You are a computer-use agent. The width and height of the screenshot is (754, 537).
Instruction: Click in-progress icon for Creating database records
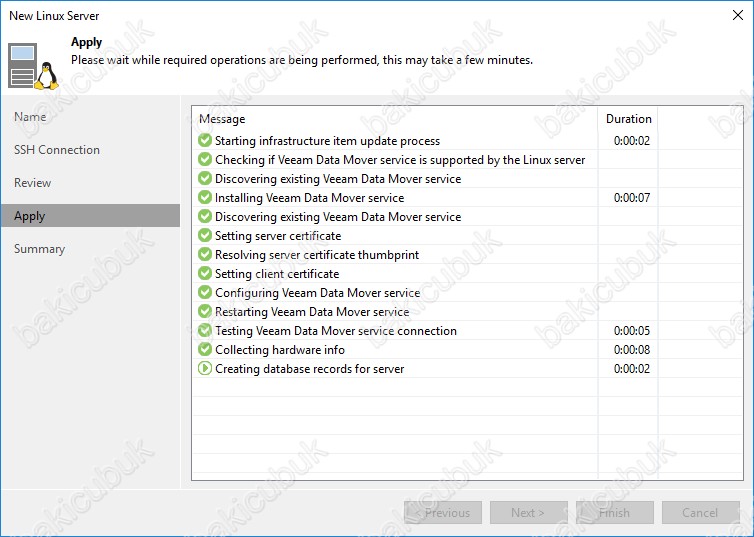[x=205, y=369]
